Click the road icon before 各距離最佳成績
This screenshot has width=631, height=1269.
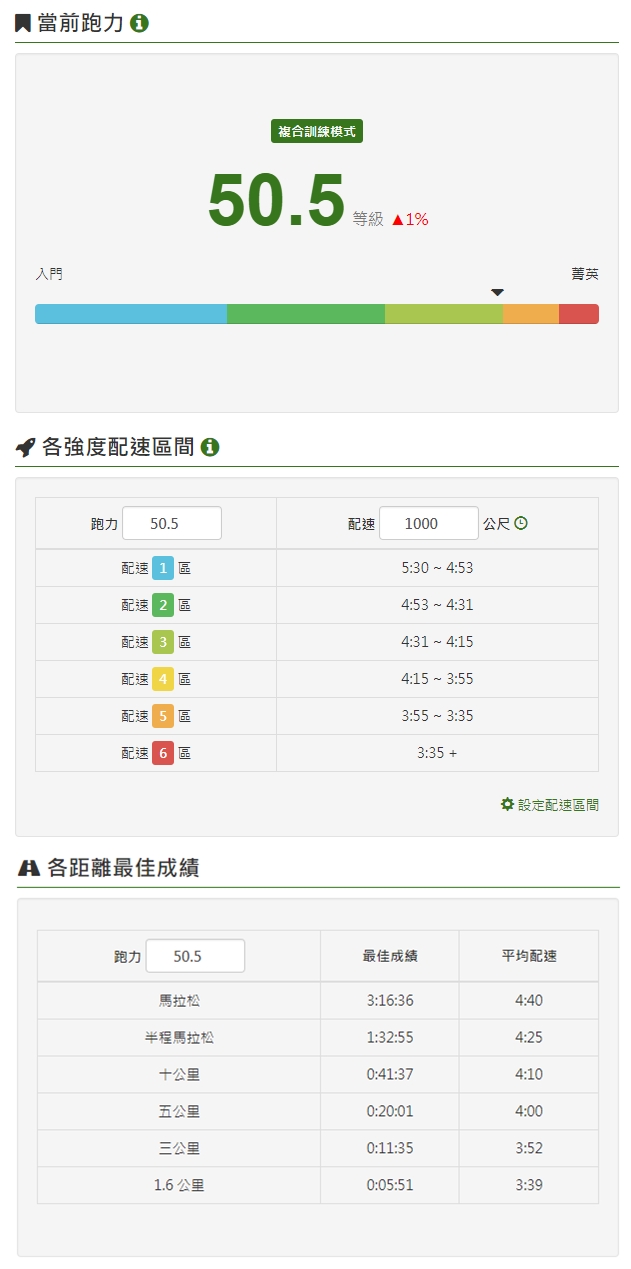[x=29, y=868]
